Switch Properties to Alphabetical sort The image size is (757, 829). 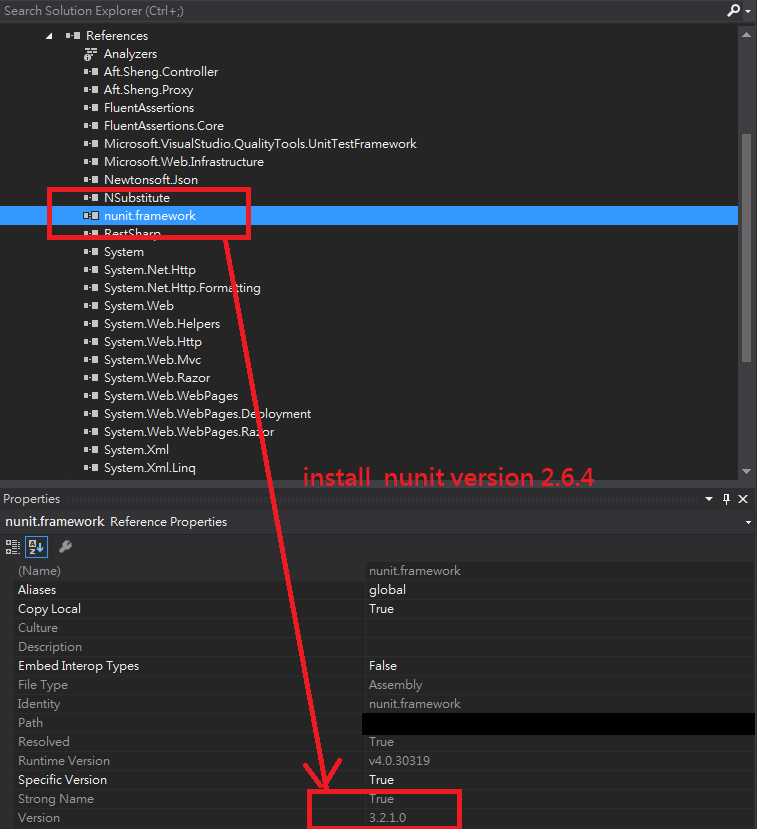(36, 547)
